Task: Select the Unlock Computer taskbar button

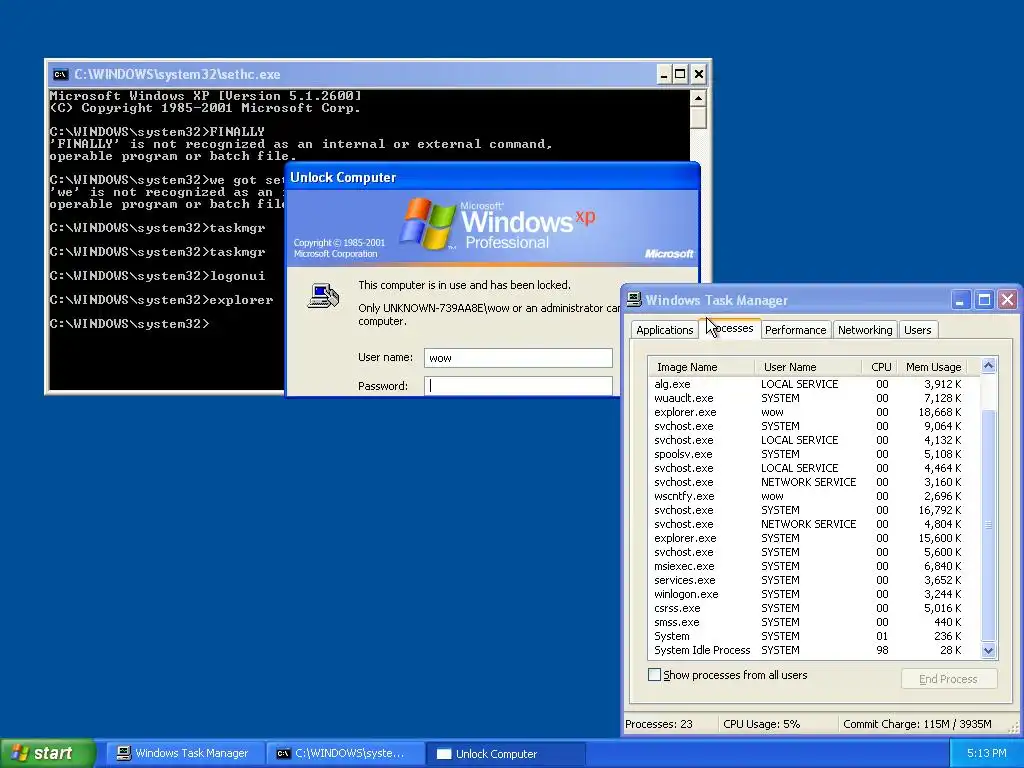Action: (x=506, y=754)
